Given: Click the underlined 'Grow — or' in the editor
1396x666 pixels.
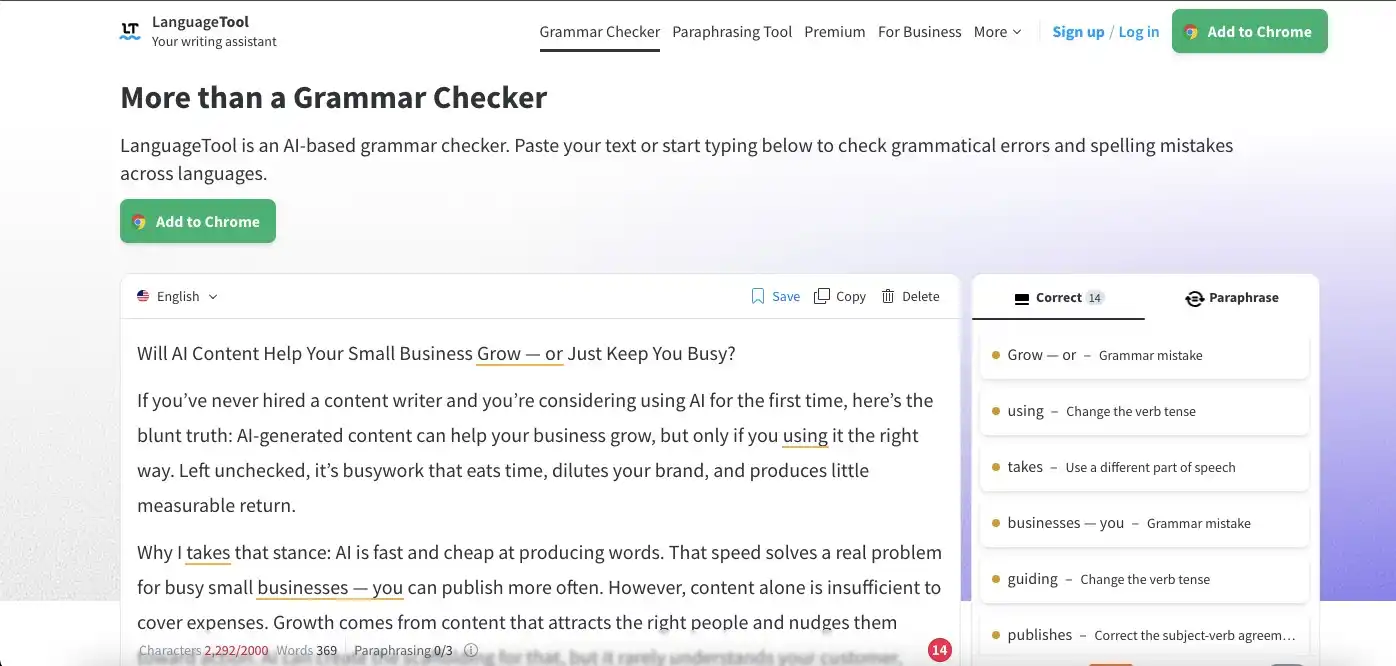Looking at the screenshot, I should (520, 354).
